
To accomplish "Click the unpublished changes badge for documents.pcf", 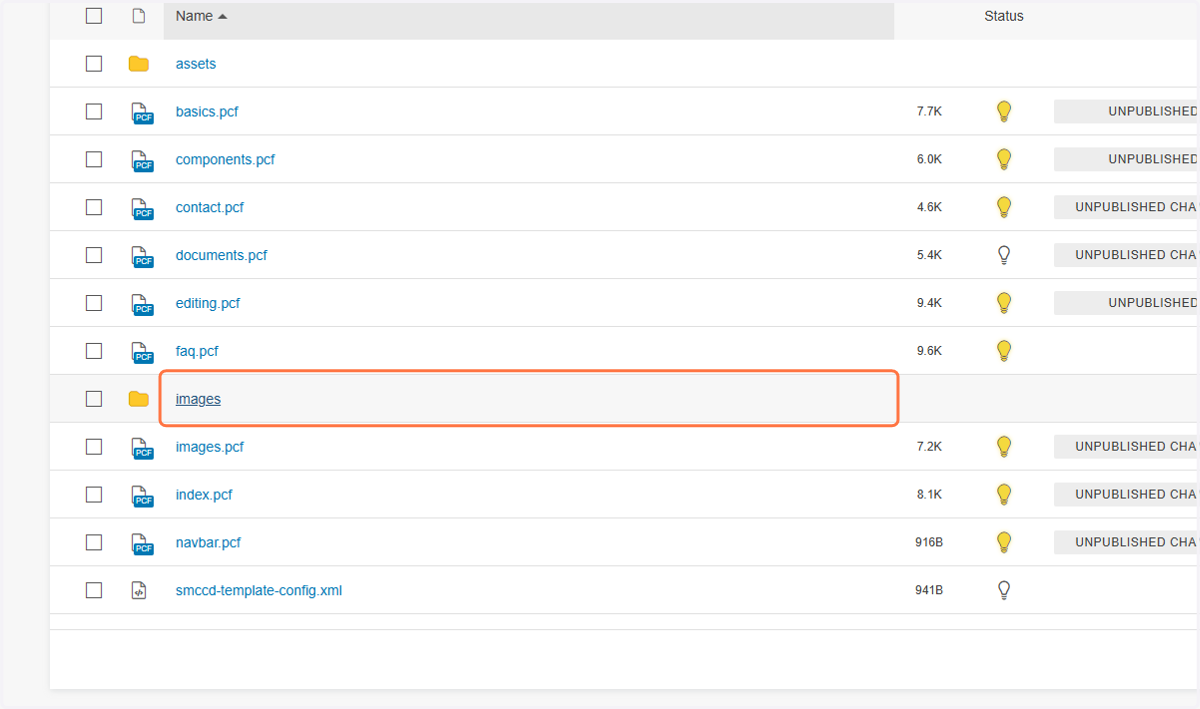I will pos(1127,255).
